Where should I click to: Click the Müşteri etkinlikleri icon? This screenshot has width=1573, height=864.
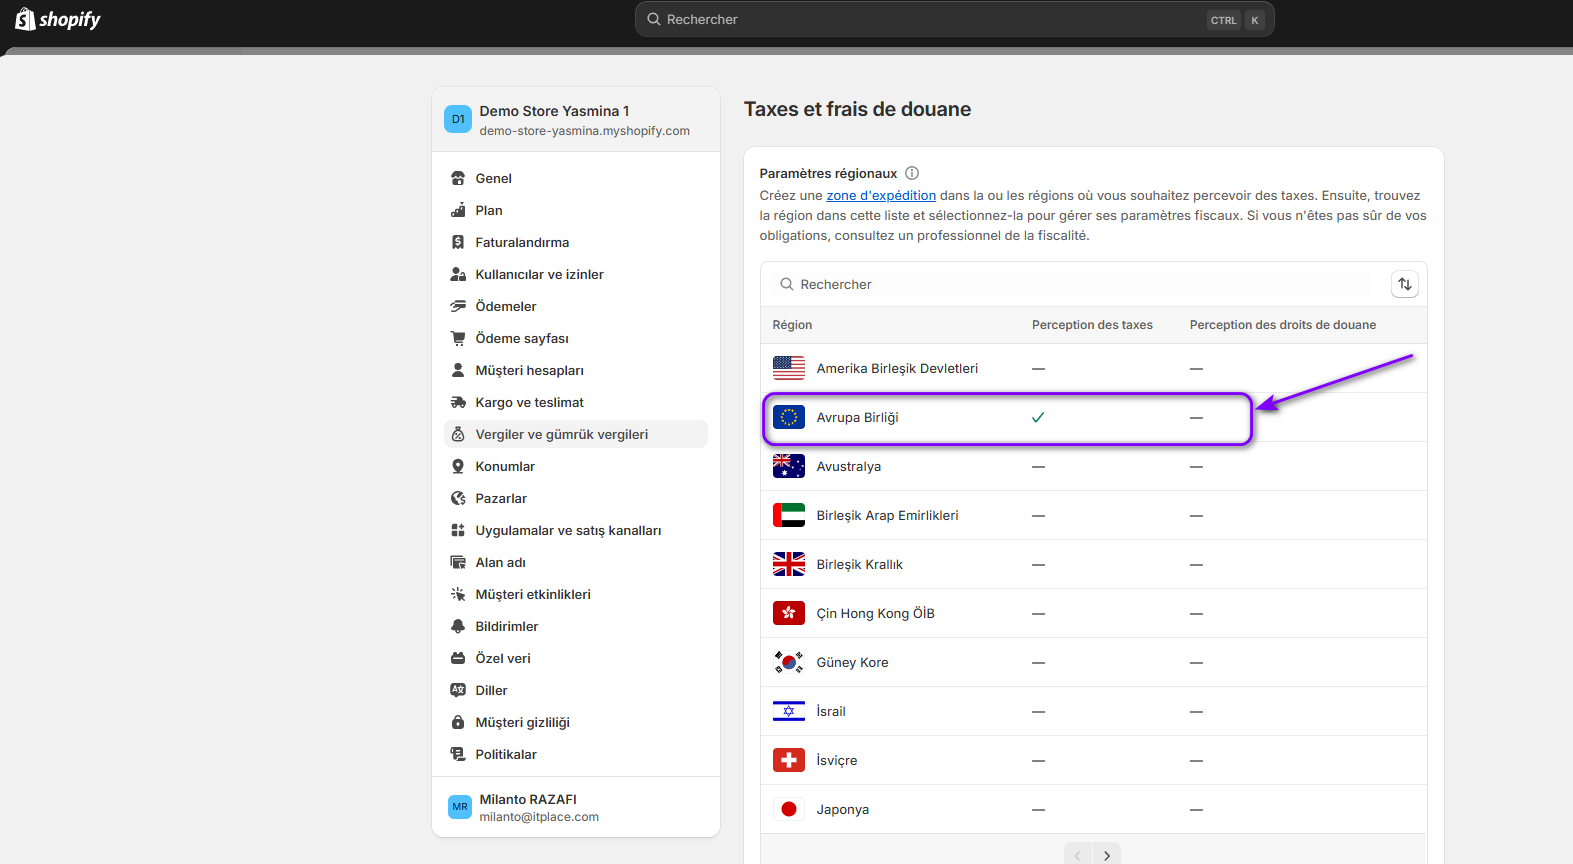tap(458, 594)
